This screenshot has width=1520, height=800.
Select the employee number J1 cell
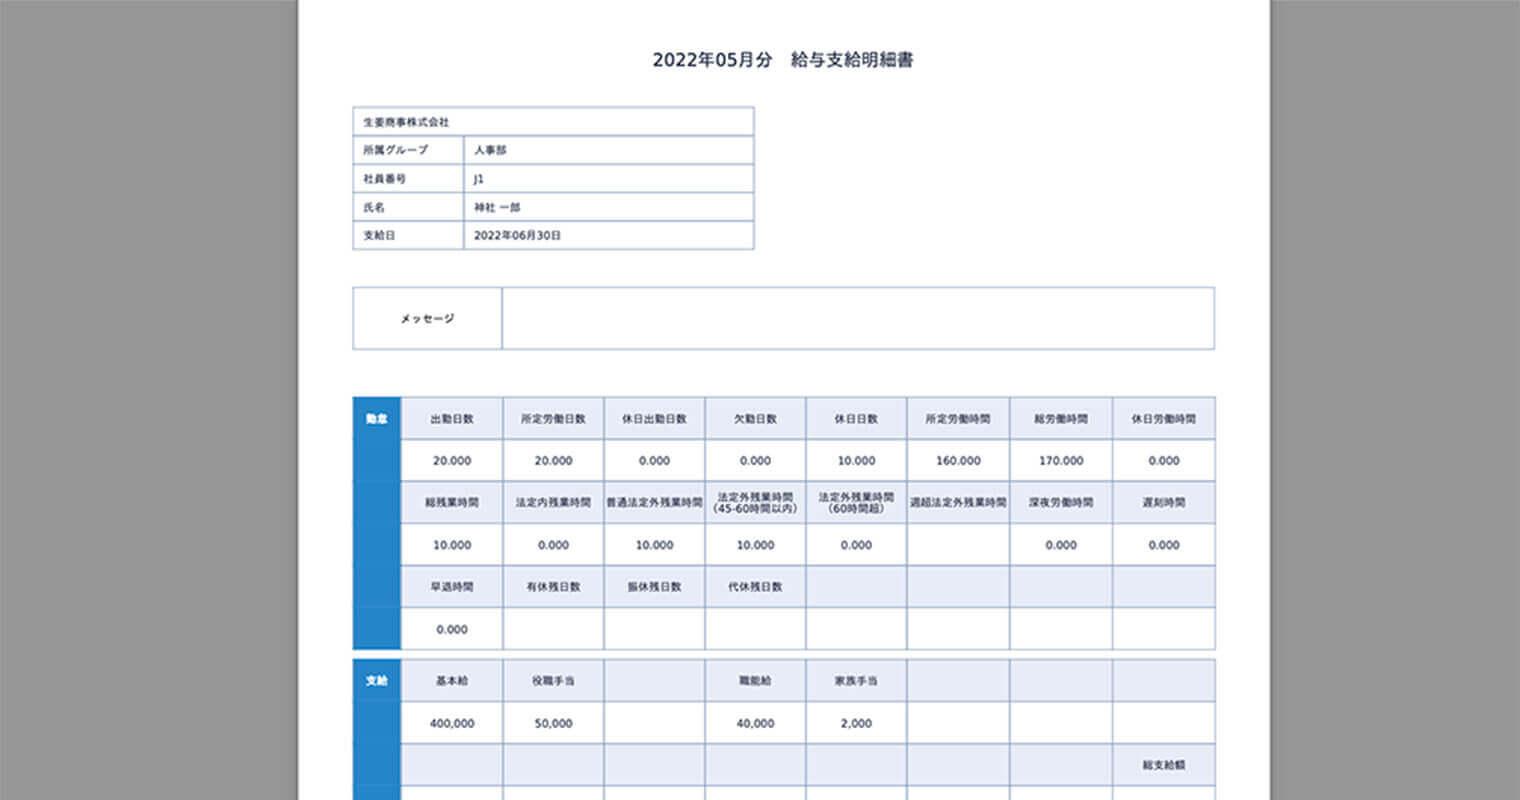[479, 179]
